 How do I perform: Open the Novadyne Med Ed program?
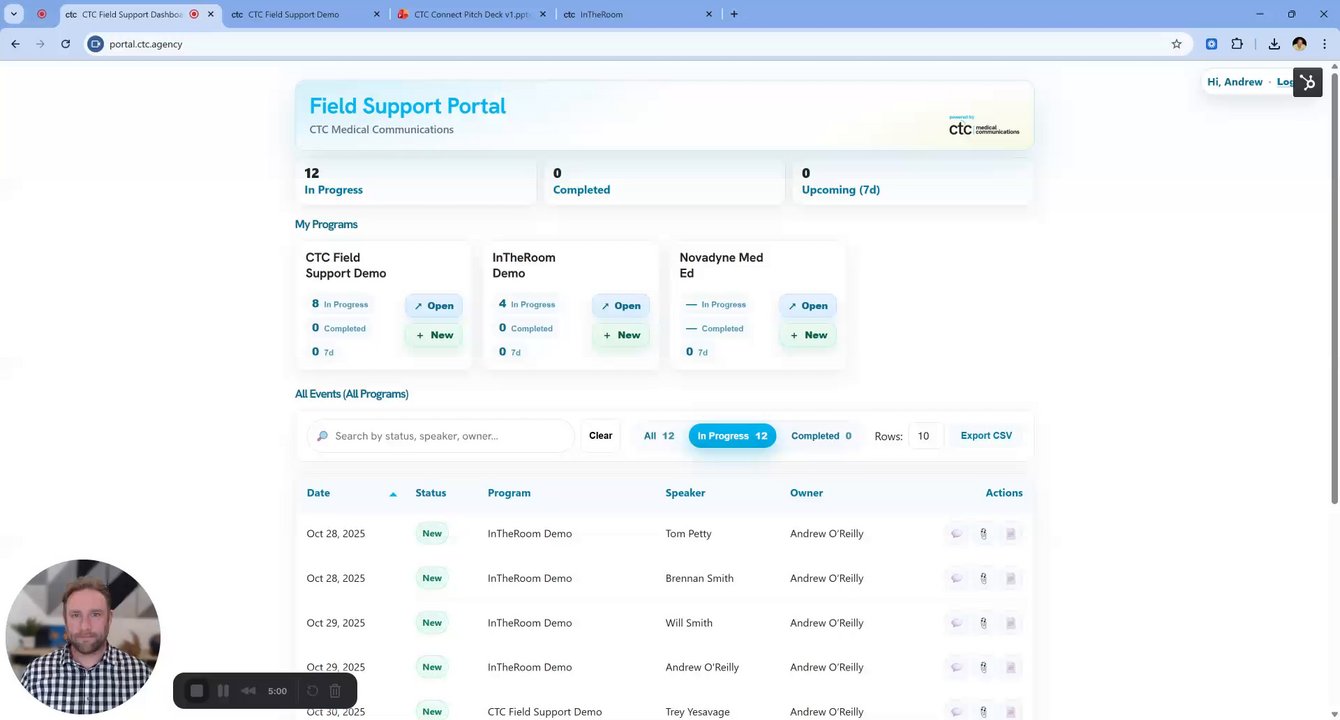pyautogui.click(x=808, y=306)
